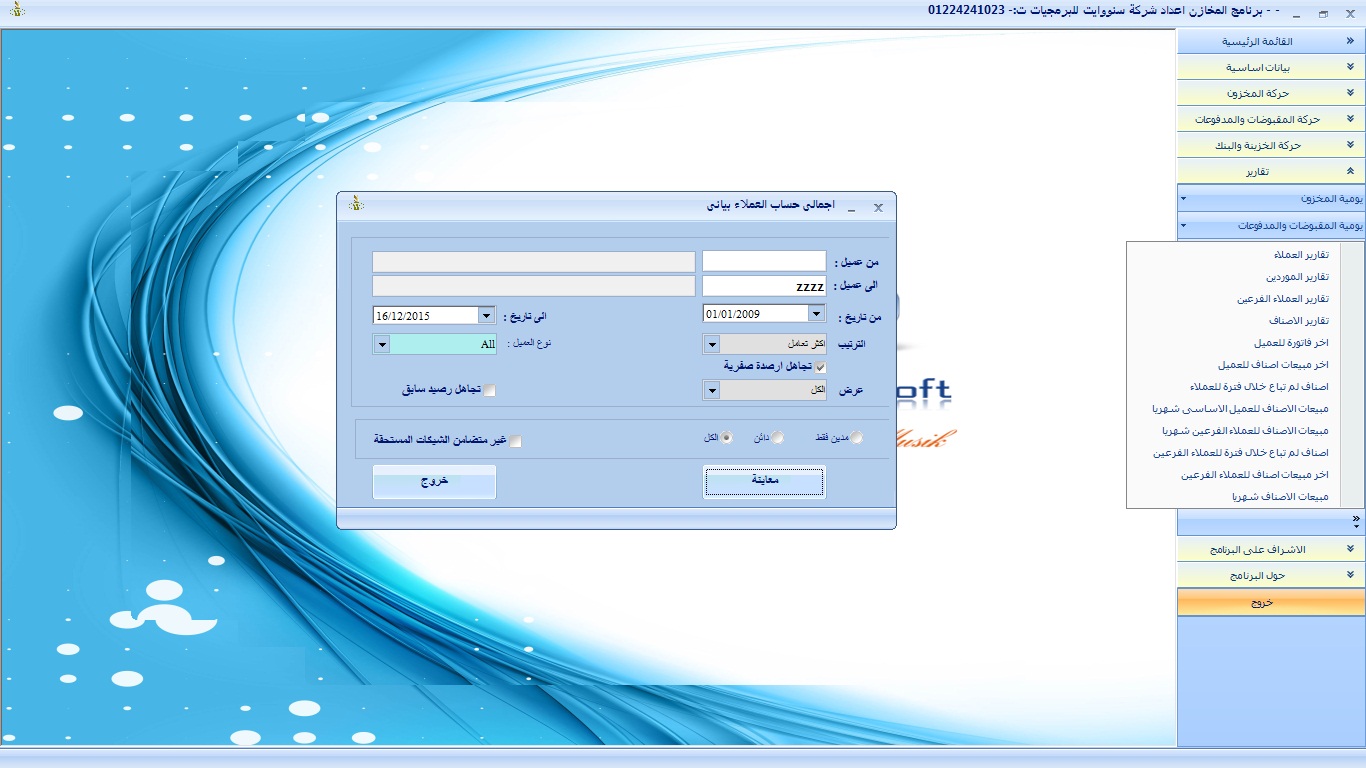
Task: Choose تقارير الموردين from the popup menu
Action: [x=1294, y=277]
